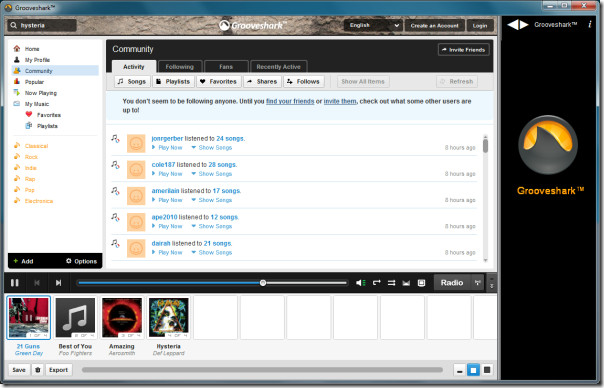
Task: Select the Best of You queue thumbnail
Action: [75, 318]
